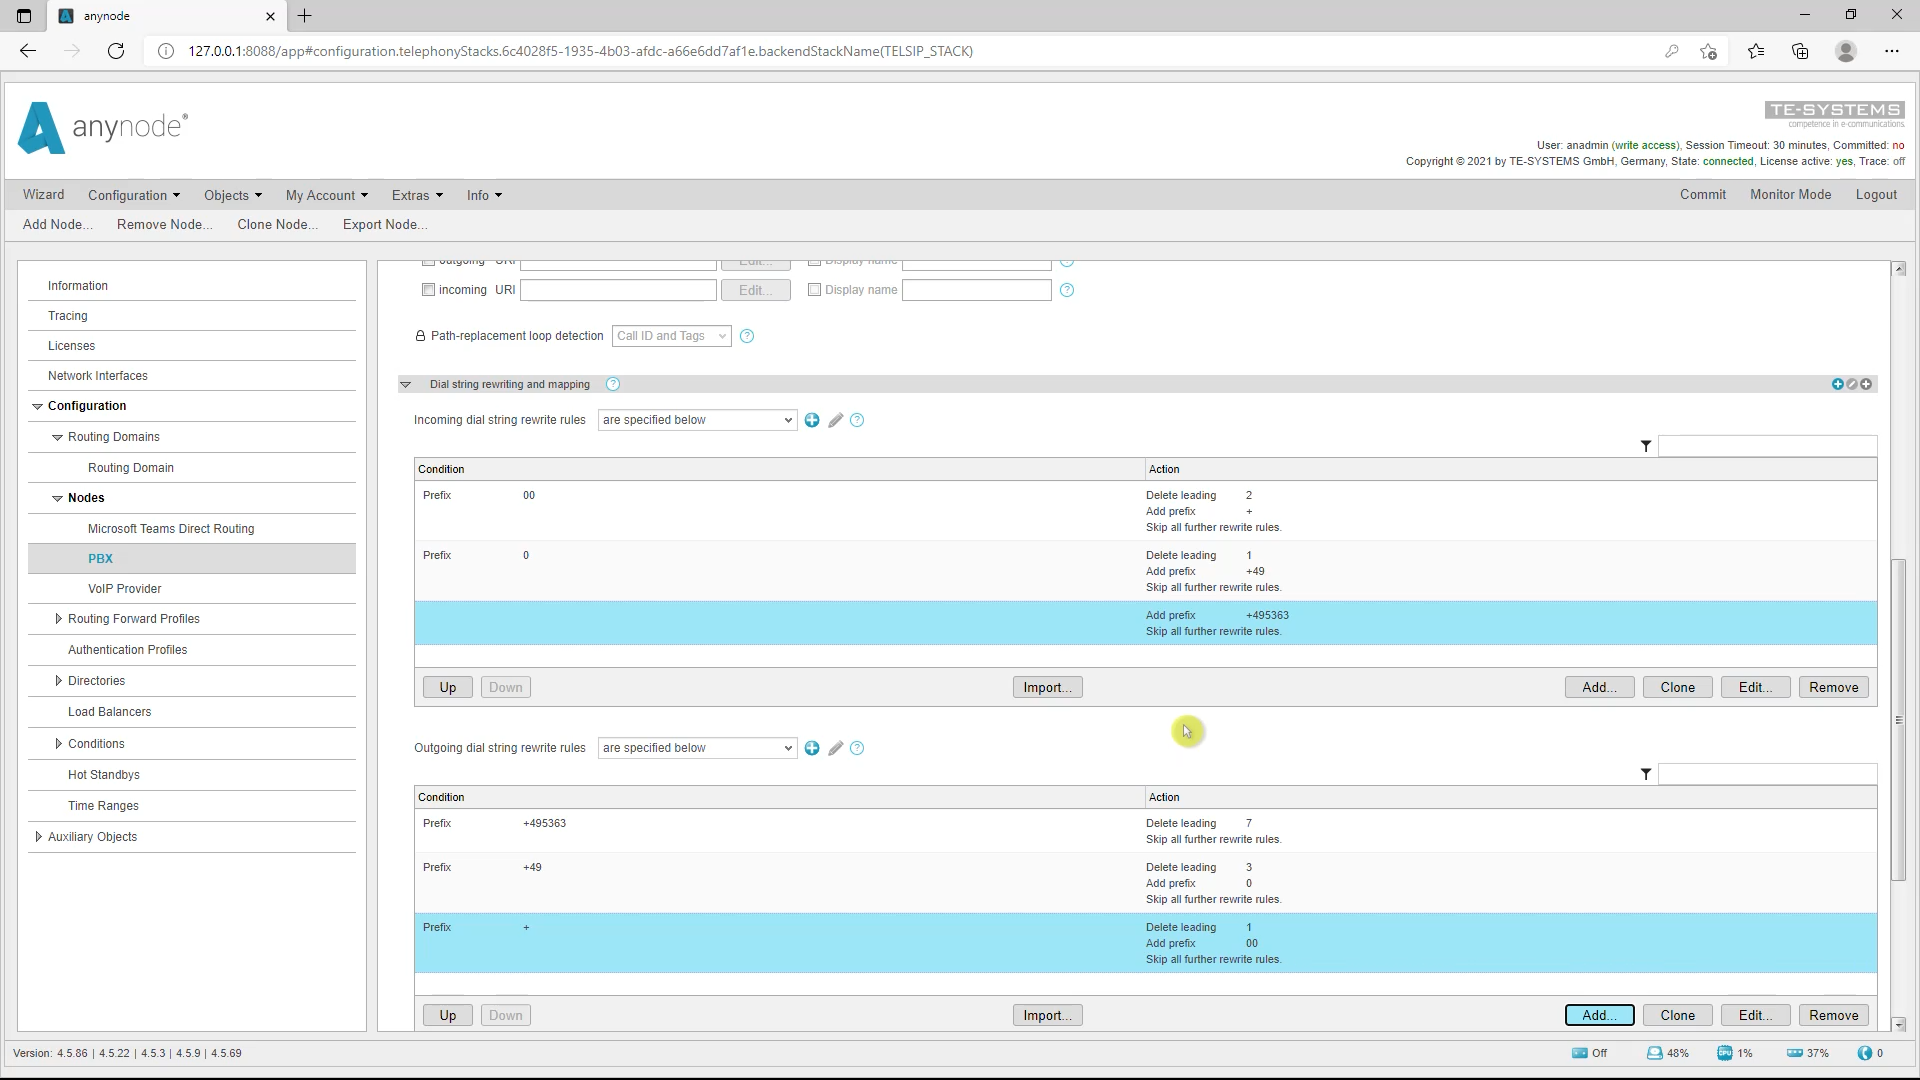Click filter funnel icon above incoming rules table
Screen dimensions: 1920x1080
point(1646,446)
